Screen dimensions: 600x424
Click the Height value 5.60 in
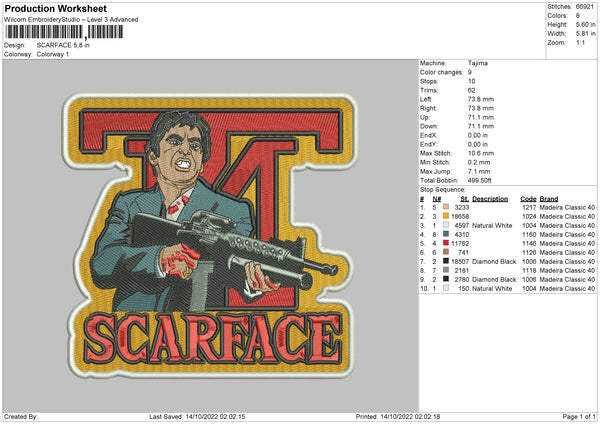(585, 24)
